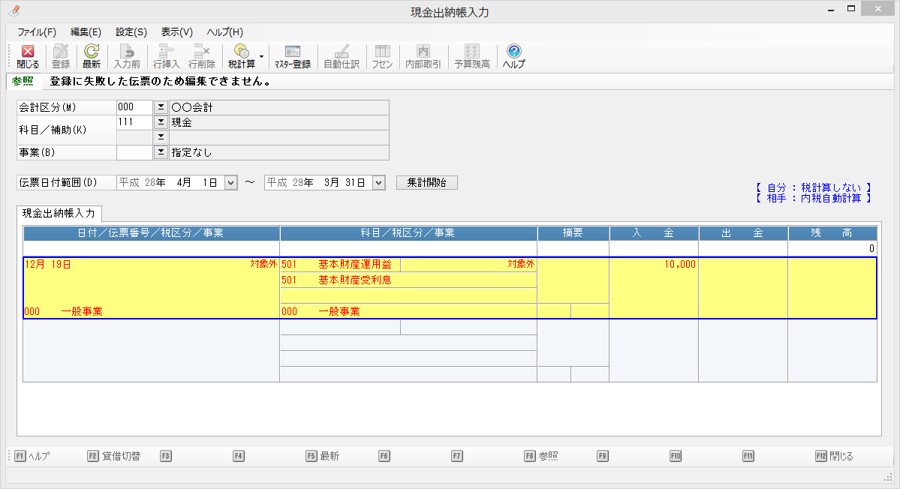Click the 科目 code field containing 111
Screen dimensions: 900x489
tap(133, 122)
